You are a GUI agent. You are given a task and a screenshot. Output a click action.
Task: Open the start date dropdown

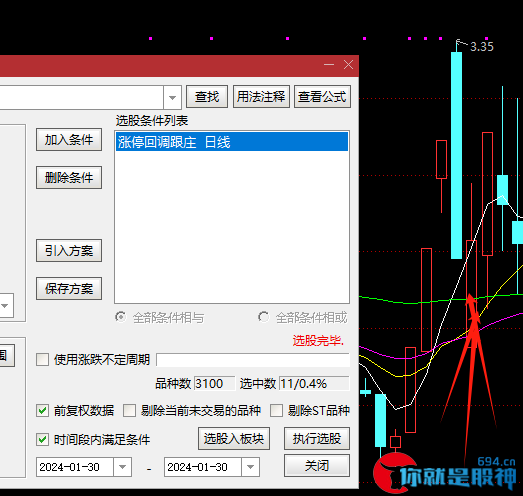click(x=122, y=467)
